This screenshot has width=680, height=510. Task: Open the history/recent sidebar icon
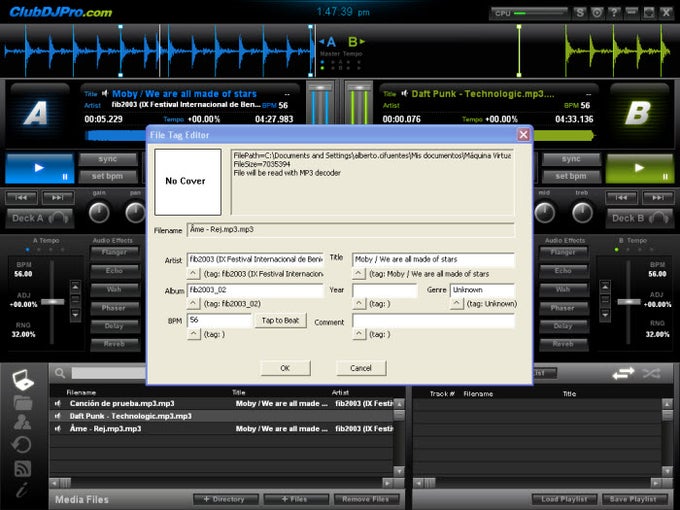[22, 445]
